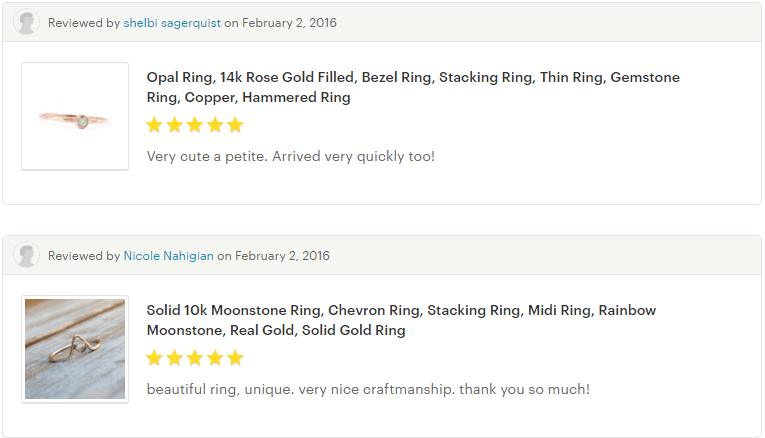Click the "Very cute a petite" review text
The height and width of the screenshot is (438, 765).
pyautogui.click(x=290, y=156)
